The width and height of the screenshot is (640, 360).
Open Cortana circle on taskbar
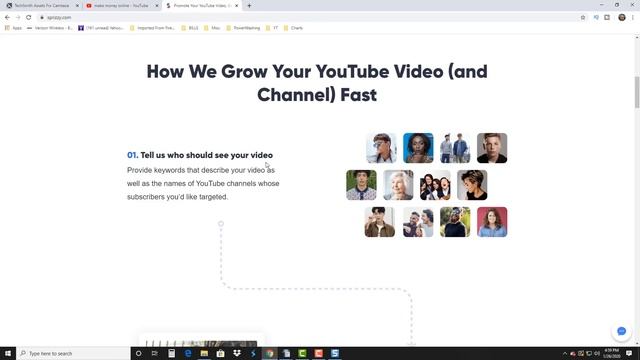point(138,353)
